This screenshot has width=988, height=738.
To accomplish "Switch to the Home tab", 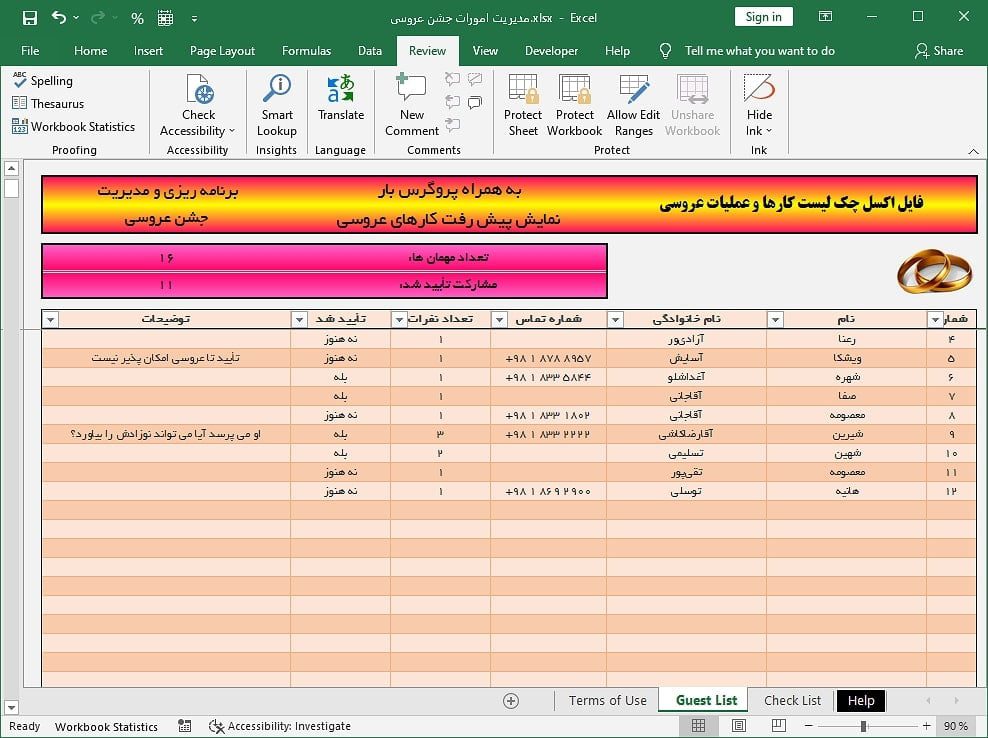I will click(90, 51).
